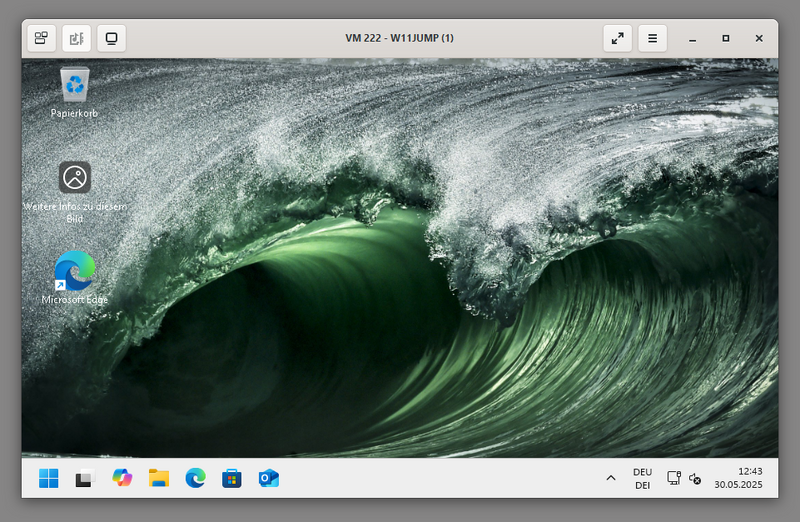
Task: Click the network status icon in the tray
Action: (x=674, y=478)
